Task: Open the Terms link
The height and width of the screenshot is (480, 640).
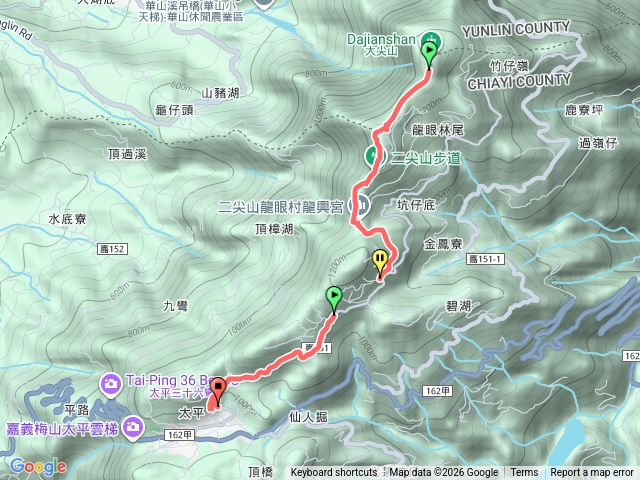Action: click(524, 473)
